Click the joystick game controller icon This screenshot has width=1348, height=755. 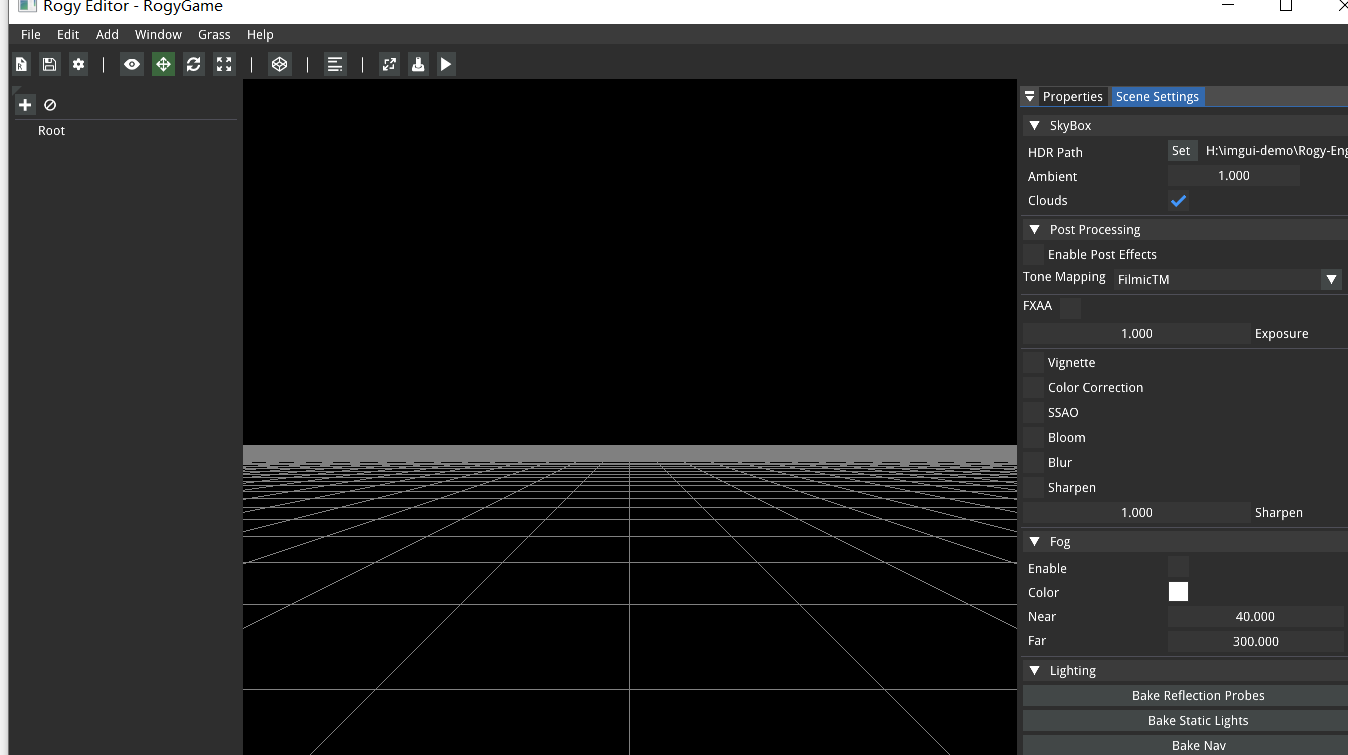pyautogui.click(x=418, y=64)
